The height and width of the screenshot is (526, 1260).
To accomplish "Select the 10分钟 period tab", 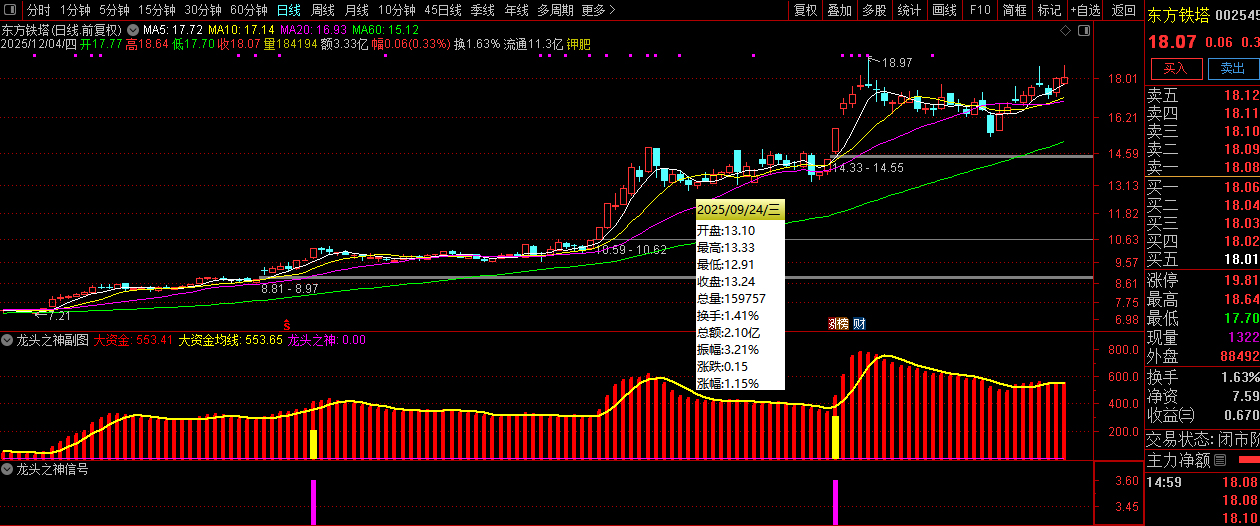I will click(x=397, y=10).
